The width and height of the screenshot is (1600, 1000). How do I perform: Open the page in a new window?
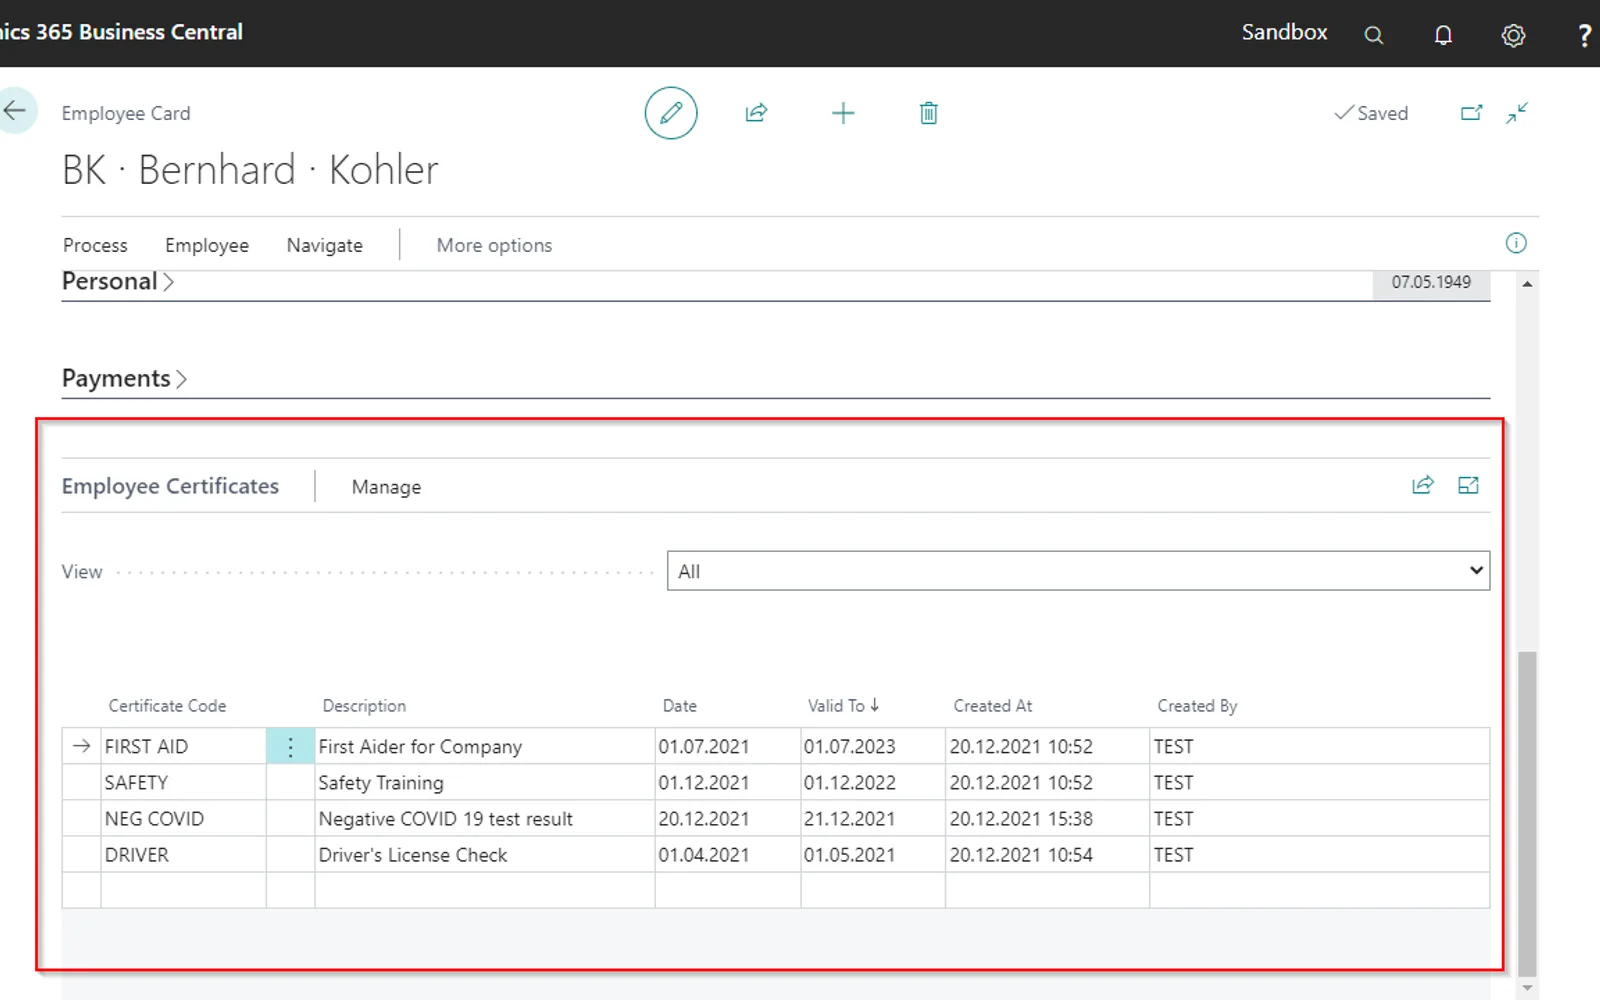point(1471,113)
